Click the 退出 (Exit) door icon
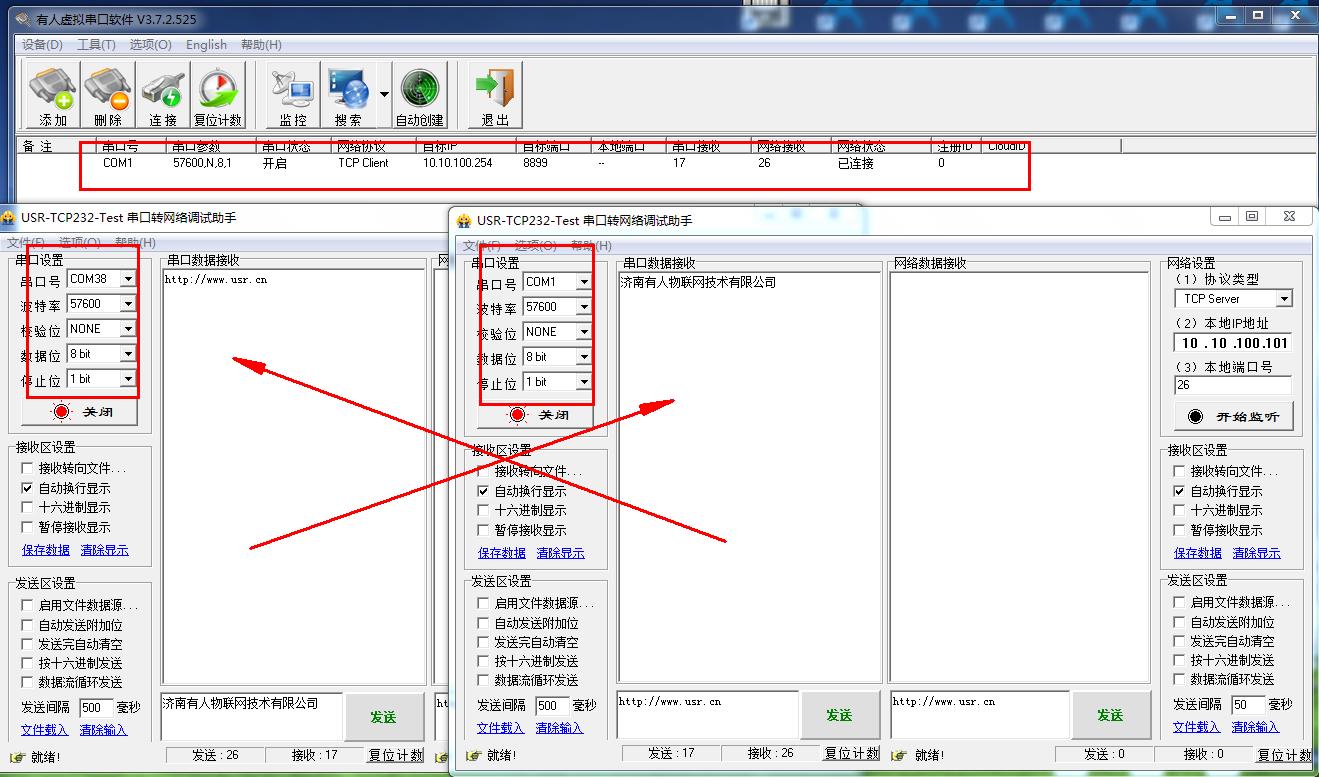 click(x=495, y=96)
